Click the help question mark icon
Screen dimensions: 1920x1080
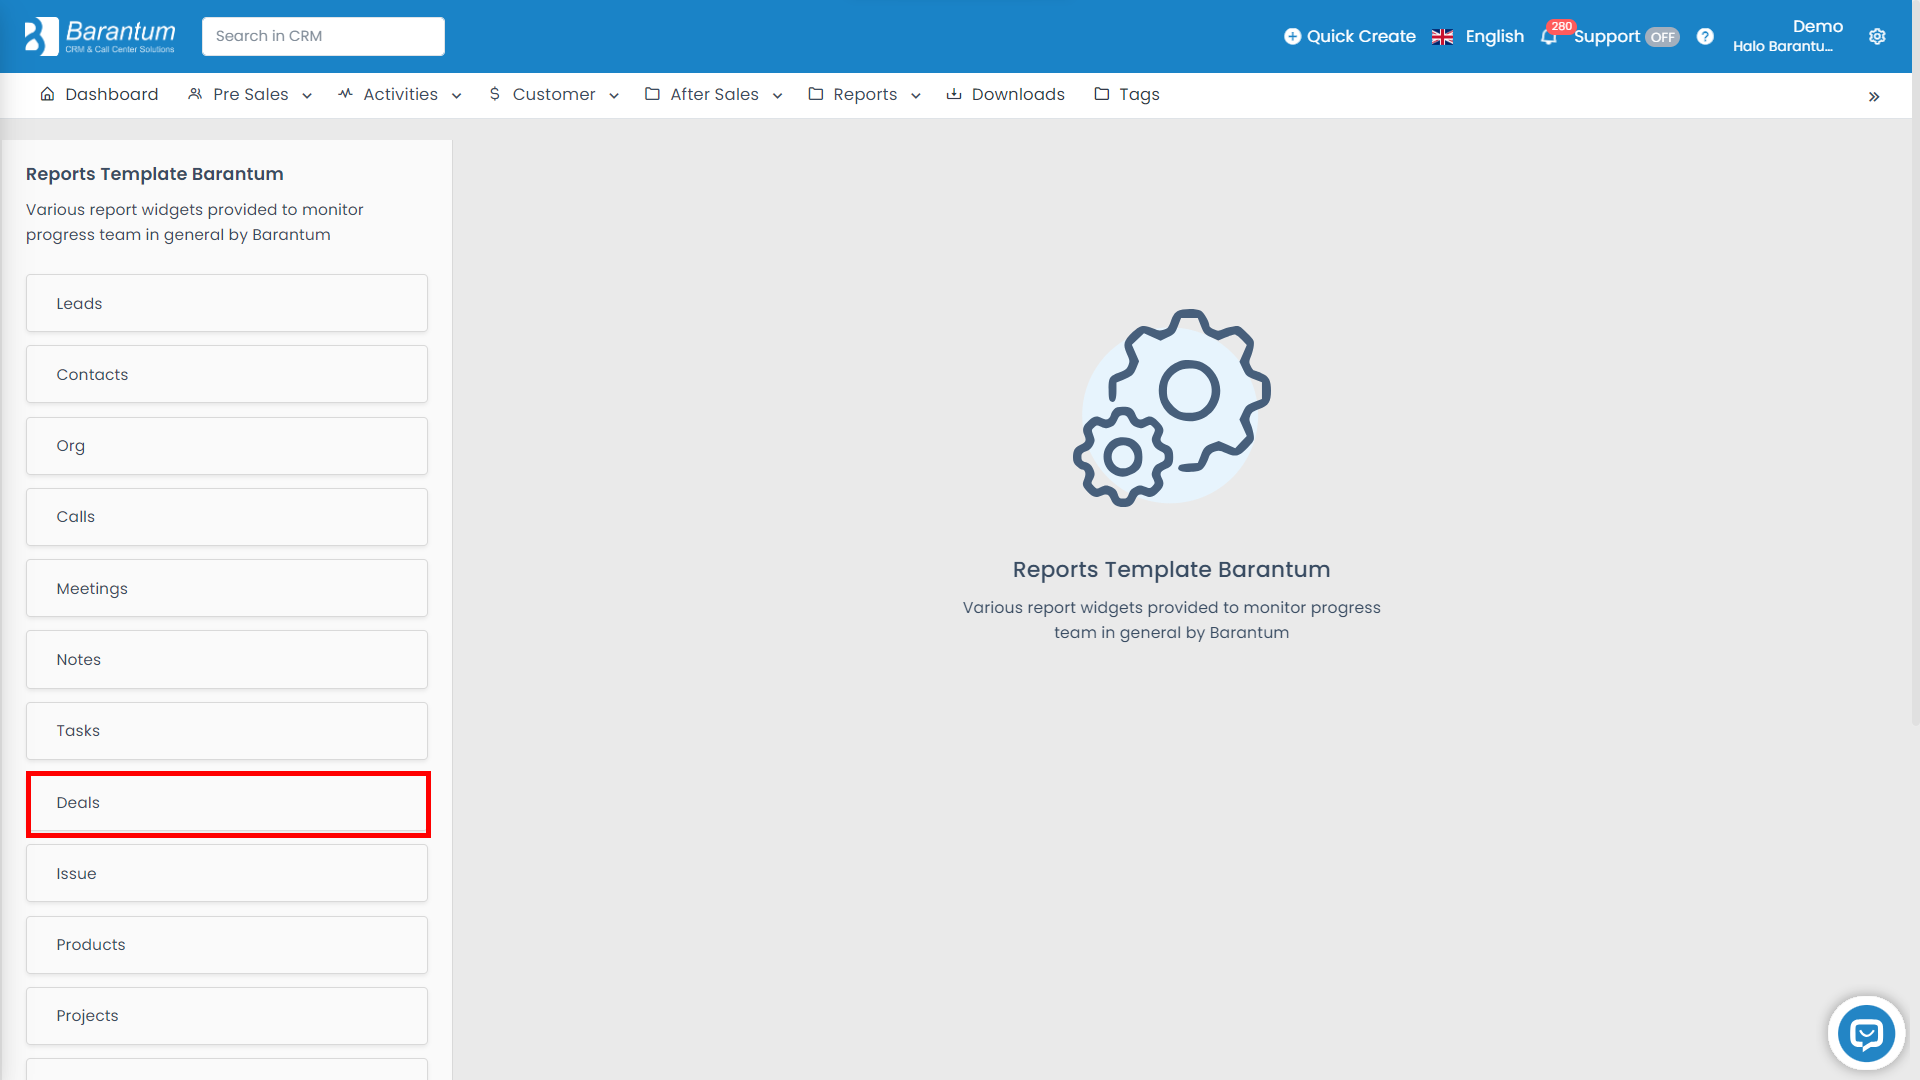pos(1705,36)
